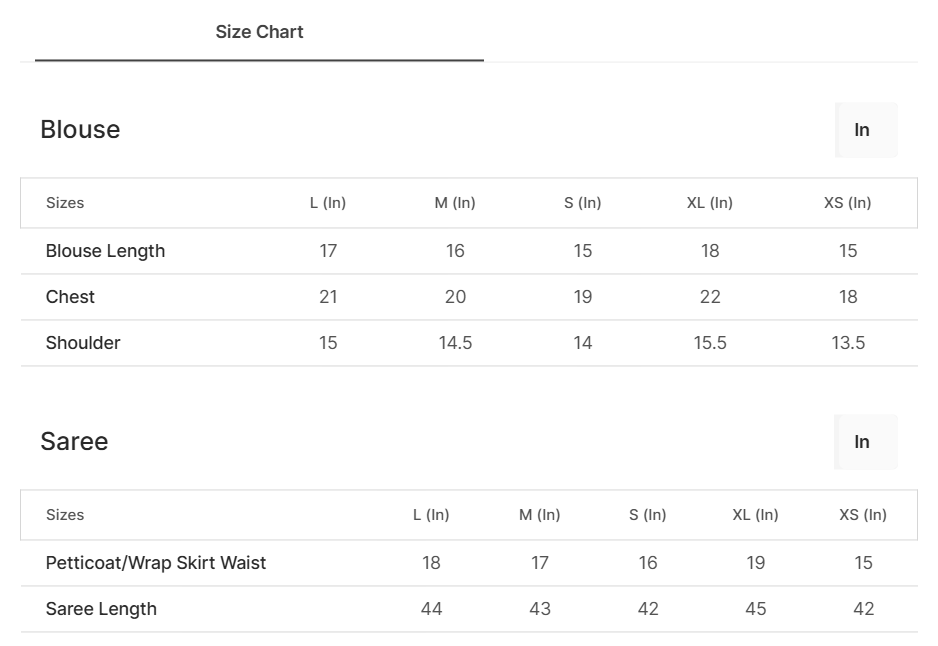Select Petticoat waist value 16 for size S
Viewport: 938px width, 646px height.
tap(648, 563)
